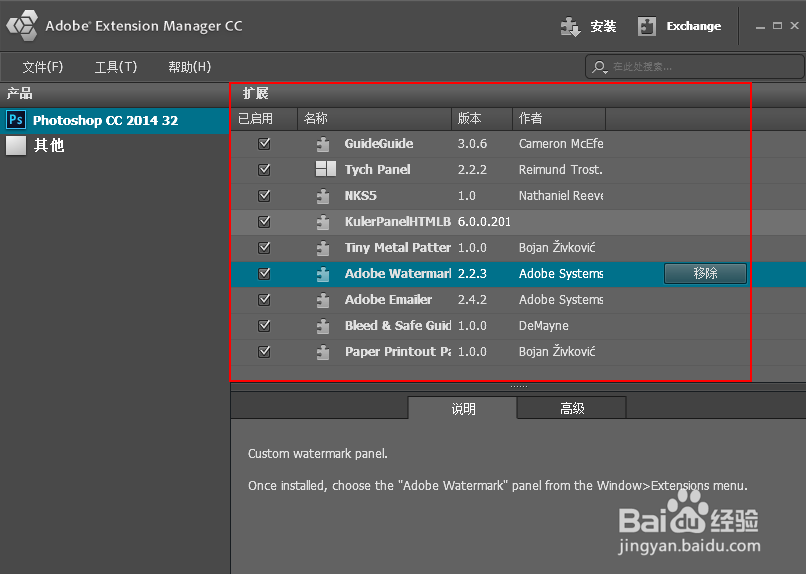Click the Tych Panel extension icon
This screenshot has height=574, width=806.
coord(325,169)
